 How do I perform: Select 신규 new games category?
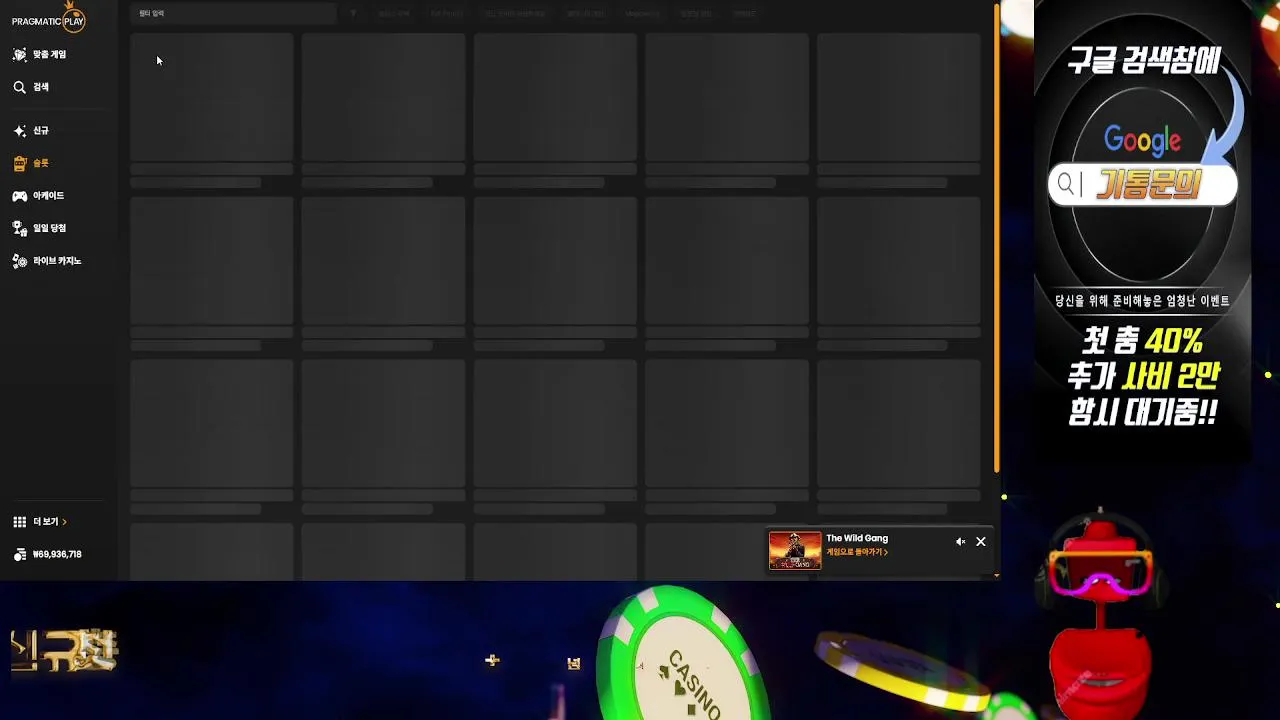[31, 131]
